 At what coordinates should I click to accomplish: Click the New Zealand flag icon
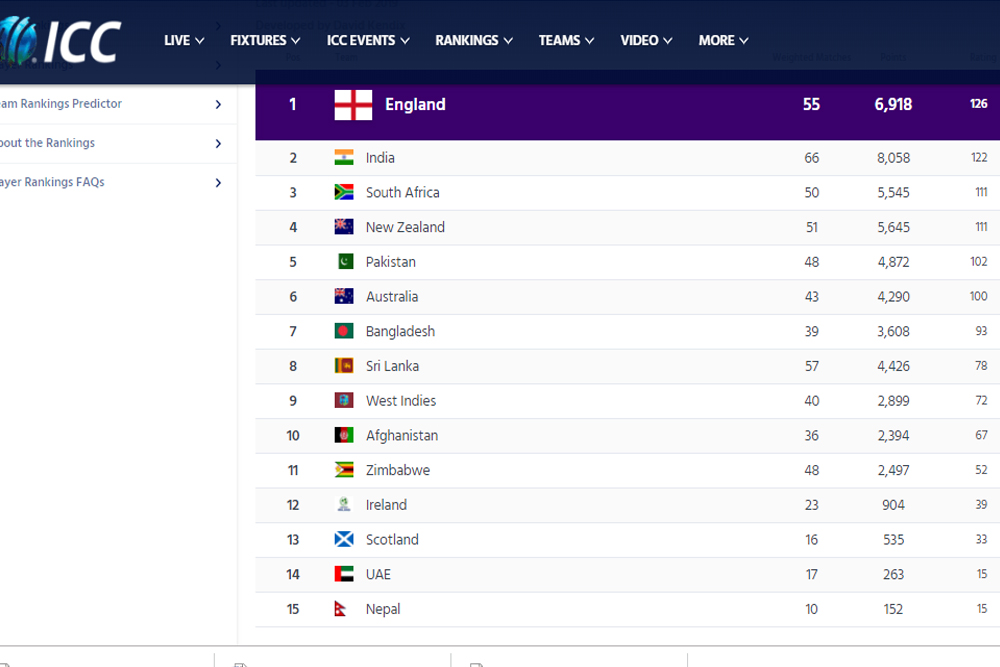(344, 226)
